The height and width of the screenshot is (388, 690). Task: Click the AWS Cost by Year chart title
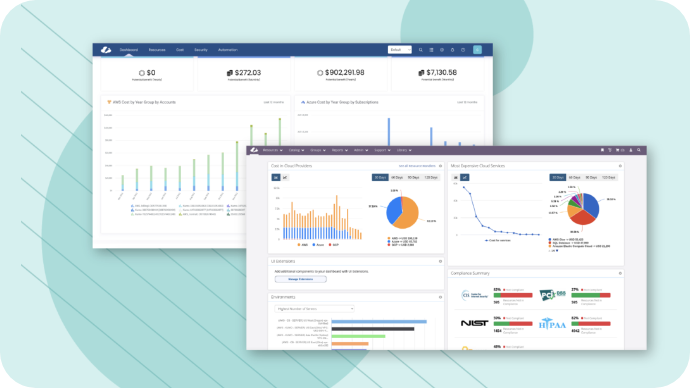coord(144,102)
